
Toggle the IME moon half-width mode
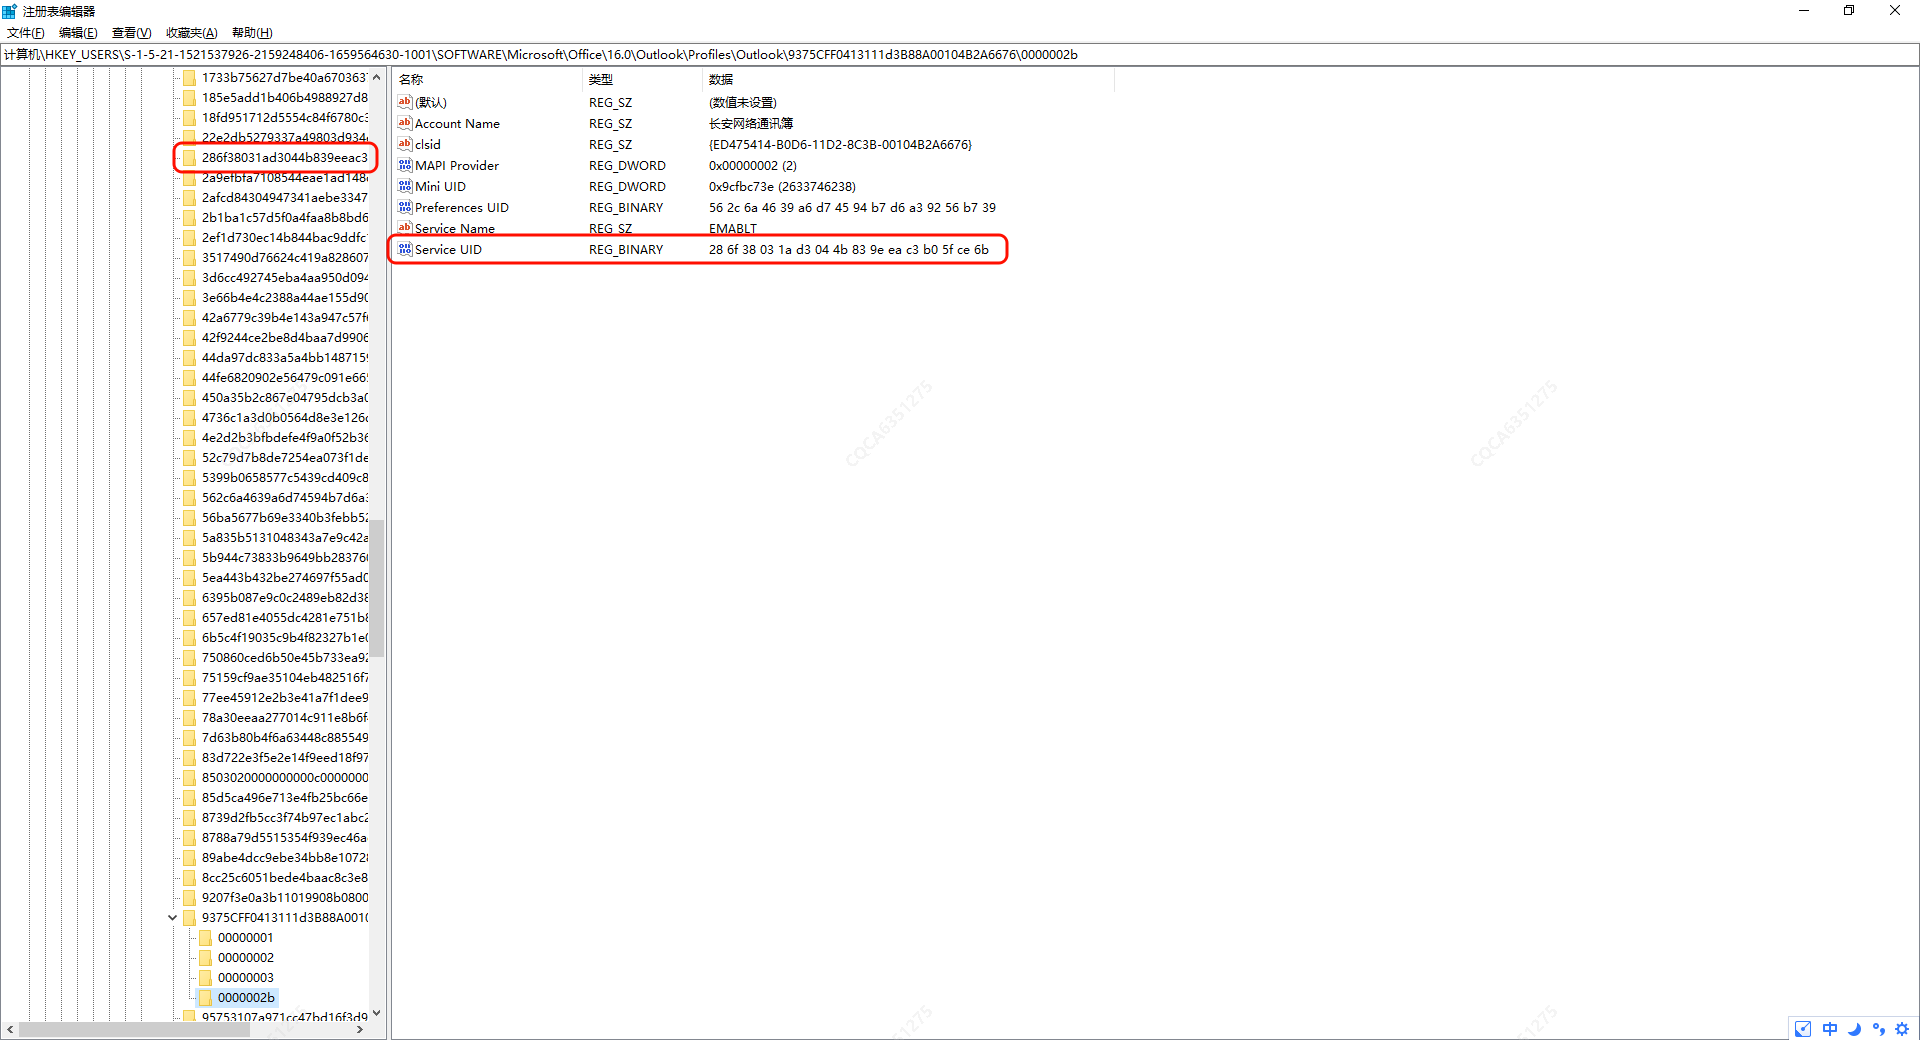click(x=1854, y=1029)
